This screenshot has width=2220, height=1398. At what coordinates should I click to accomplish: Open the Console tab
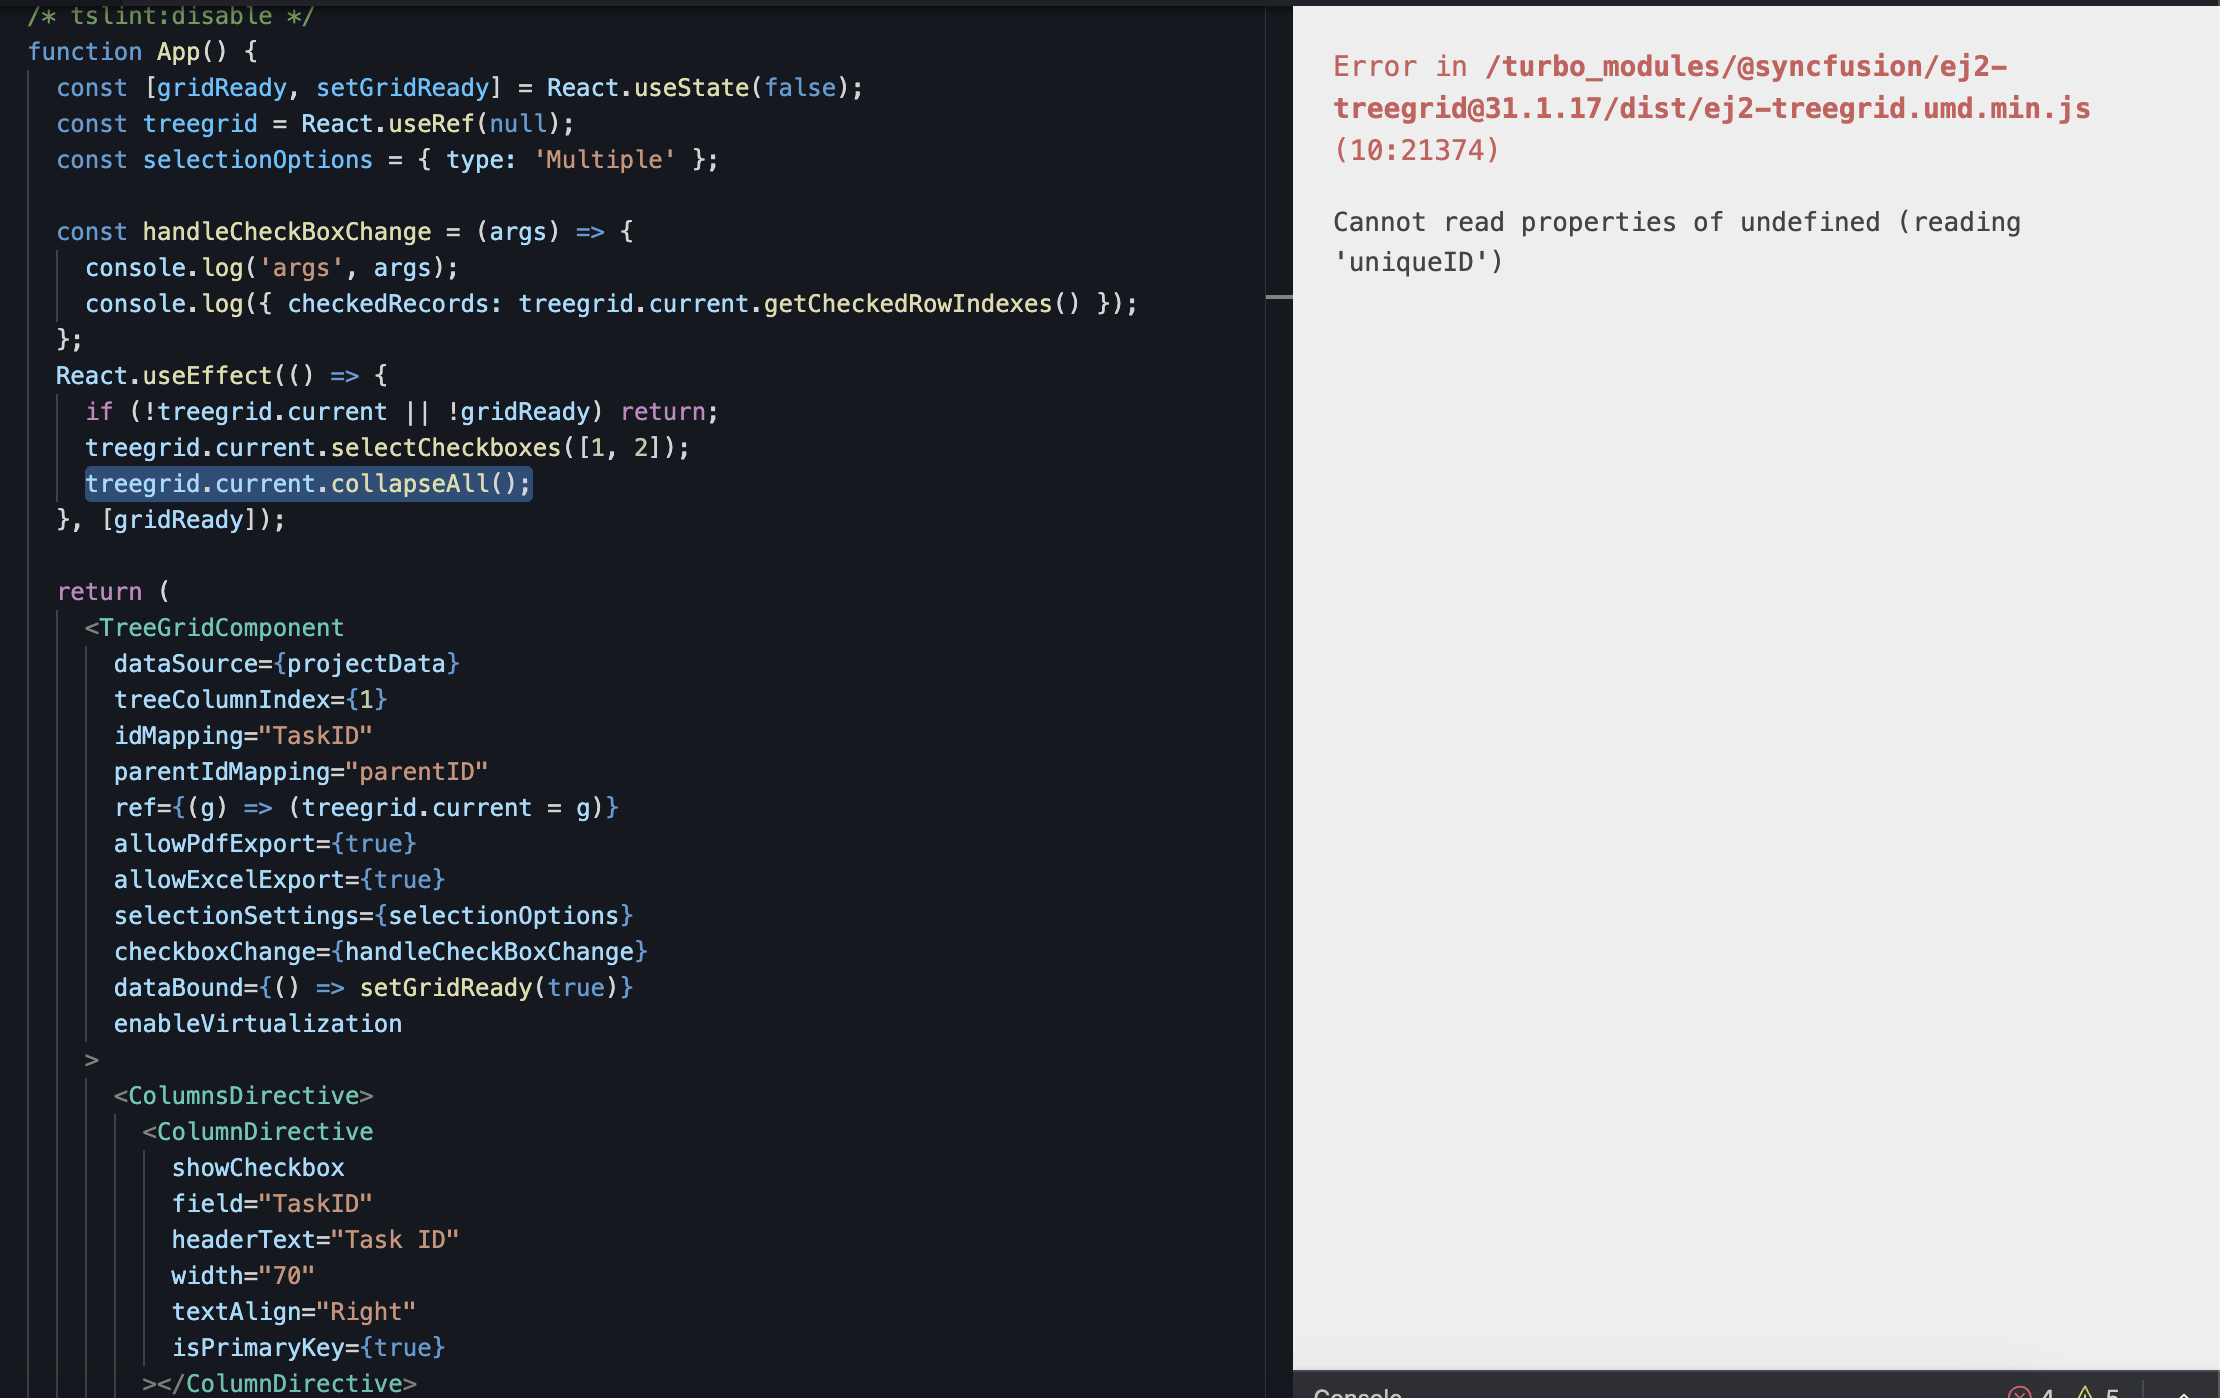pyautogui.click(x=1357, y=1392)
